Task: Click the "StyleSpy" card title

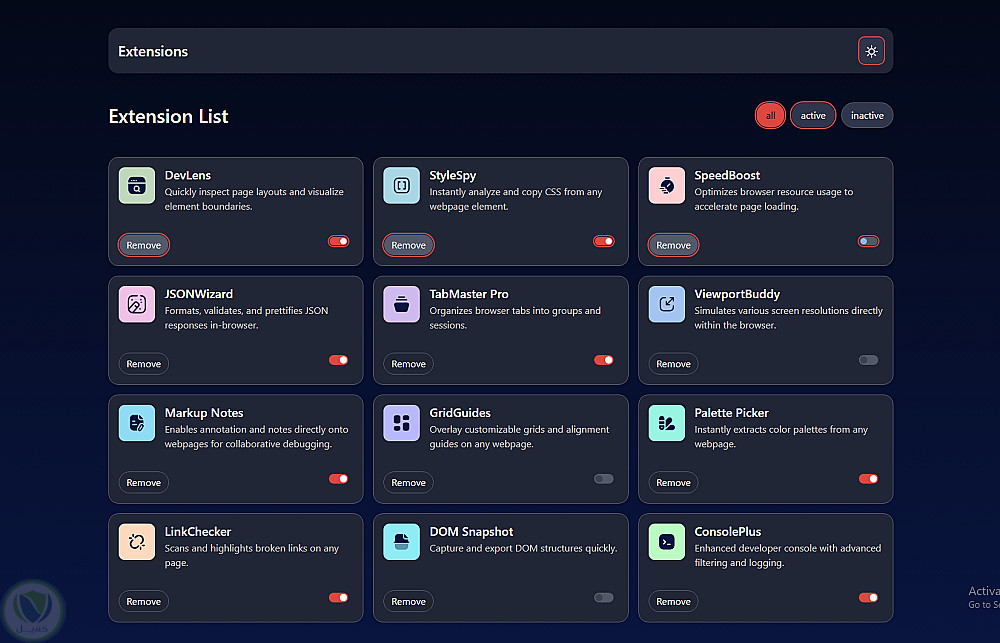Action: (453, 175)
